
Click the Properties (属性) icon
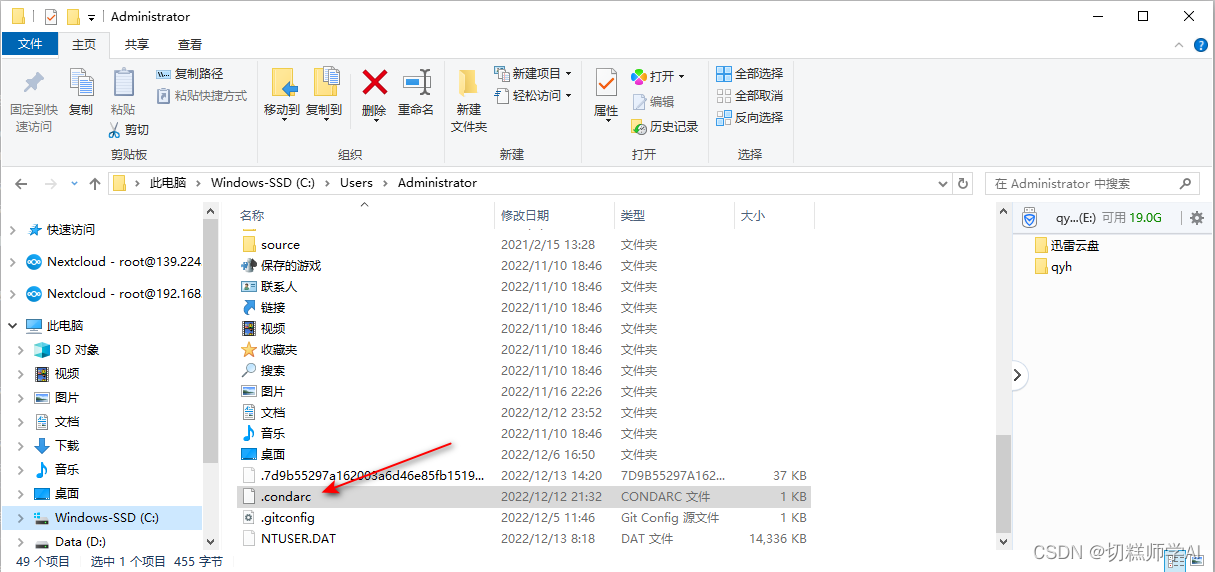coord(606,82)
